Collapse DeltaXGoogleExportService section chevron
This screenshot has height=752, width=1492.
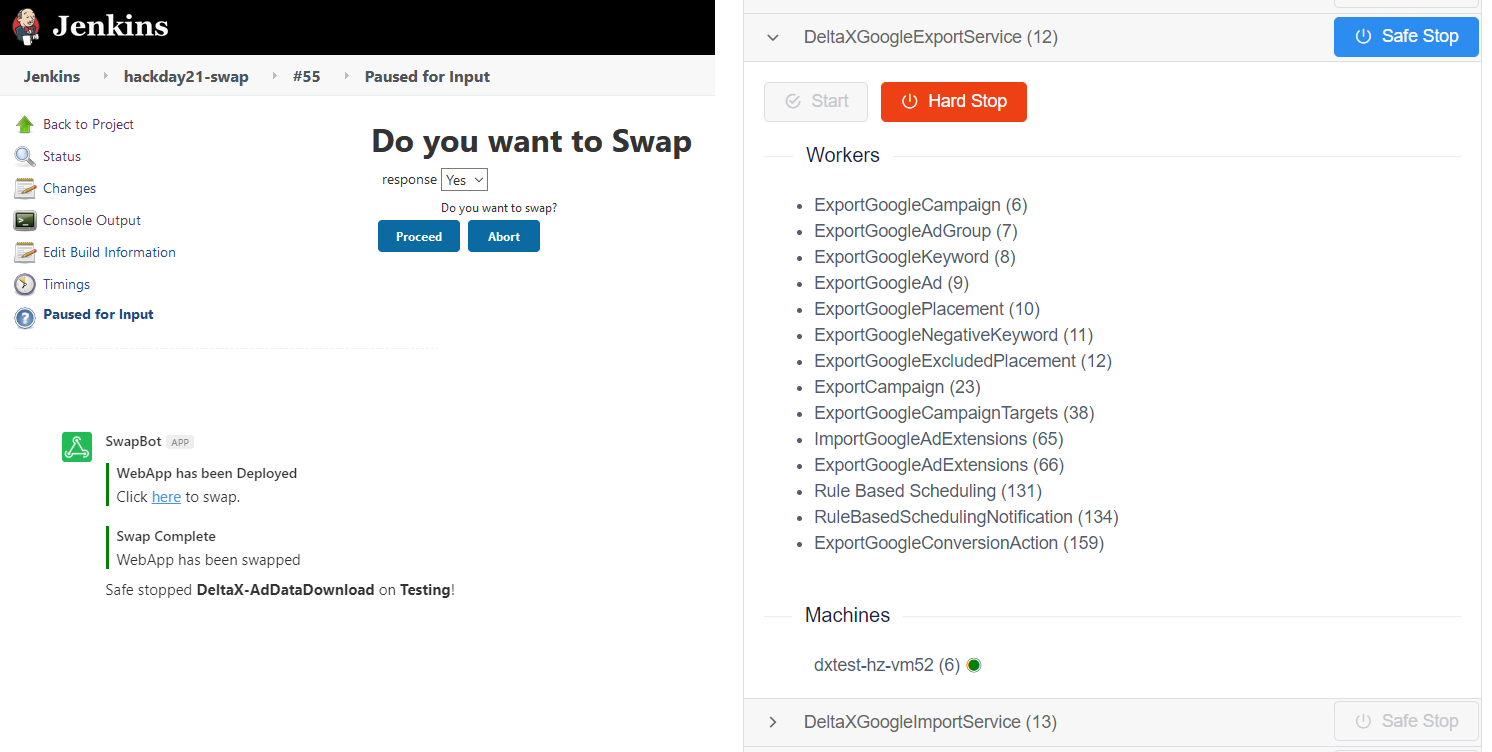click(x=772, y=38)
